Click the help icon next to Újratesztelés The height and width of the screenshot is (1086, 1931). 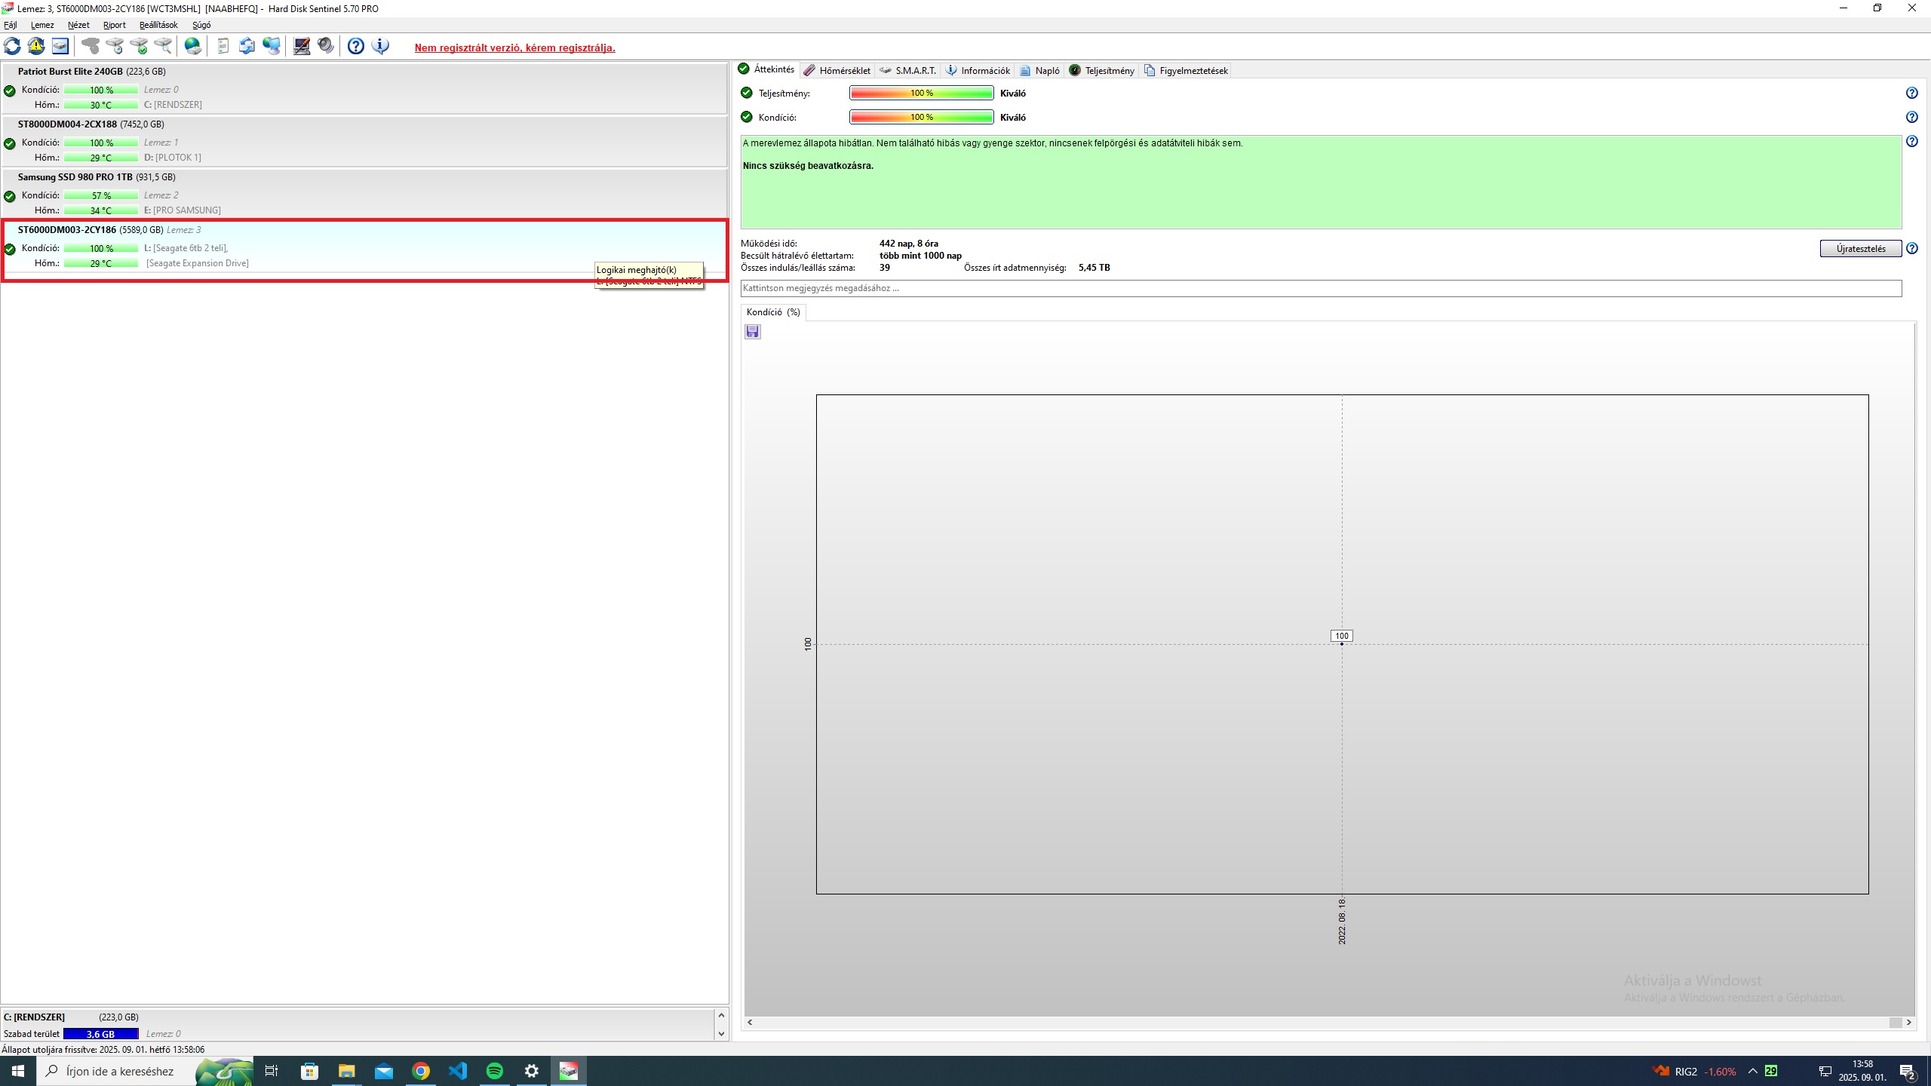[x=1912, y=249]
